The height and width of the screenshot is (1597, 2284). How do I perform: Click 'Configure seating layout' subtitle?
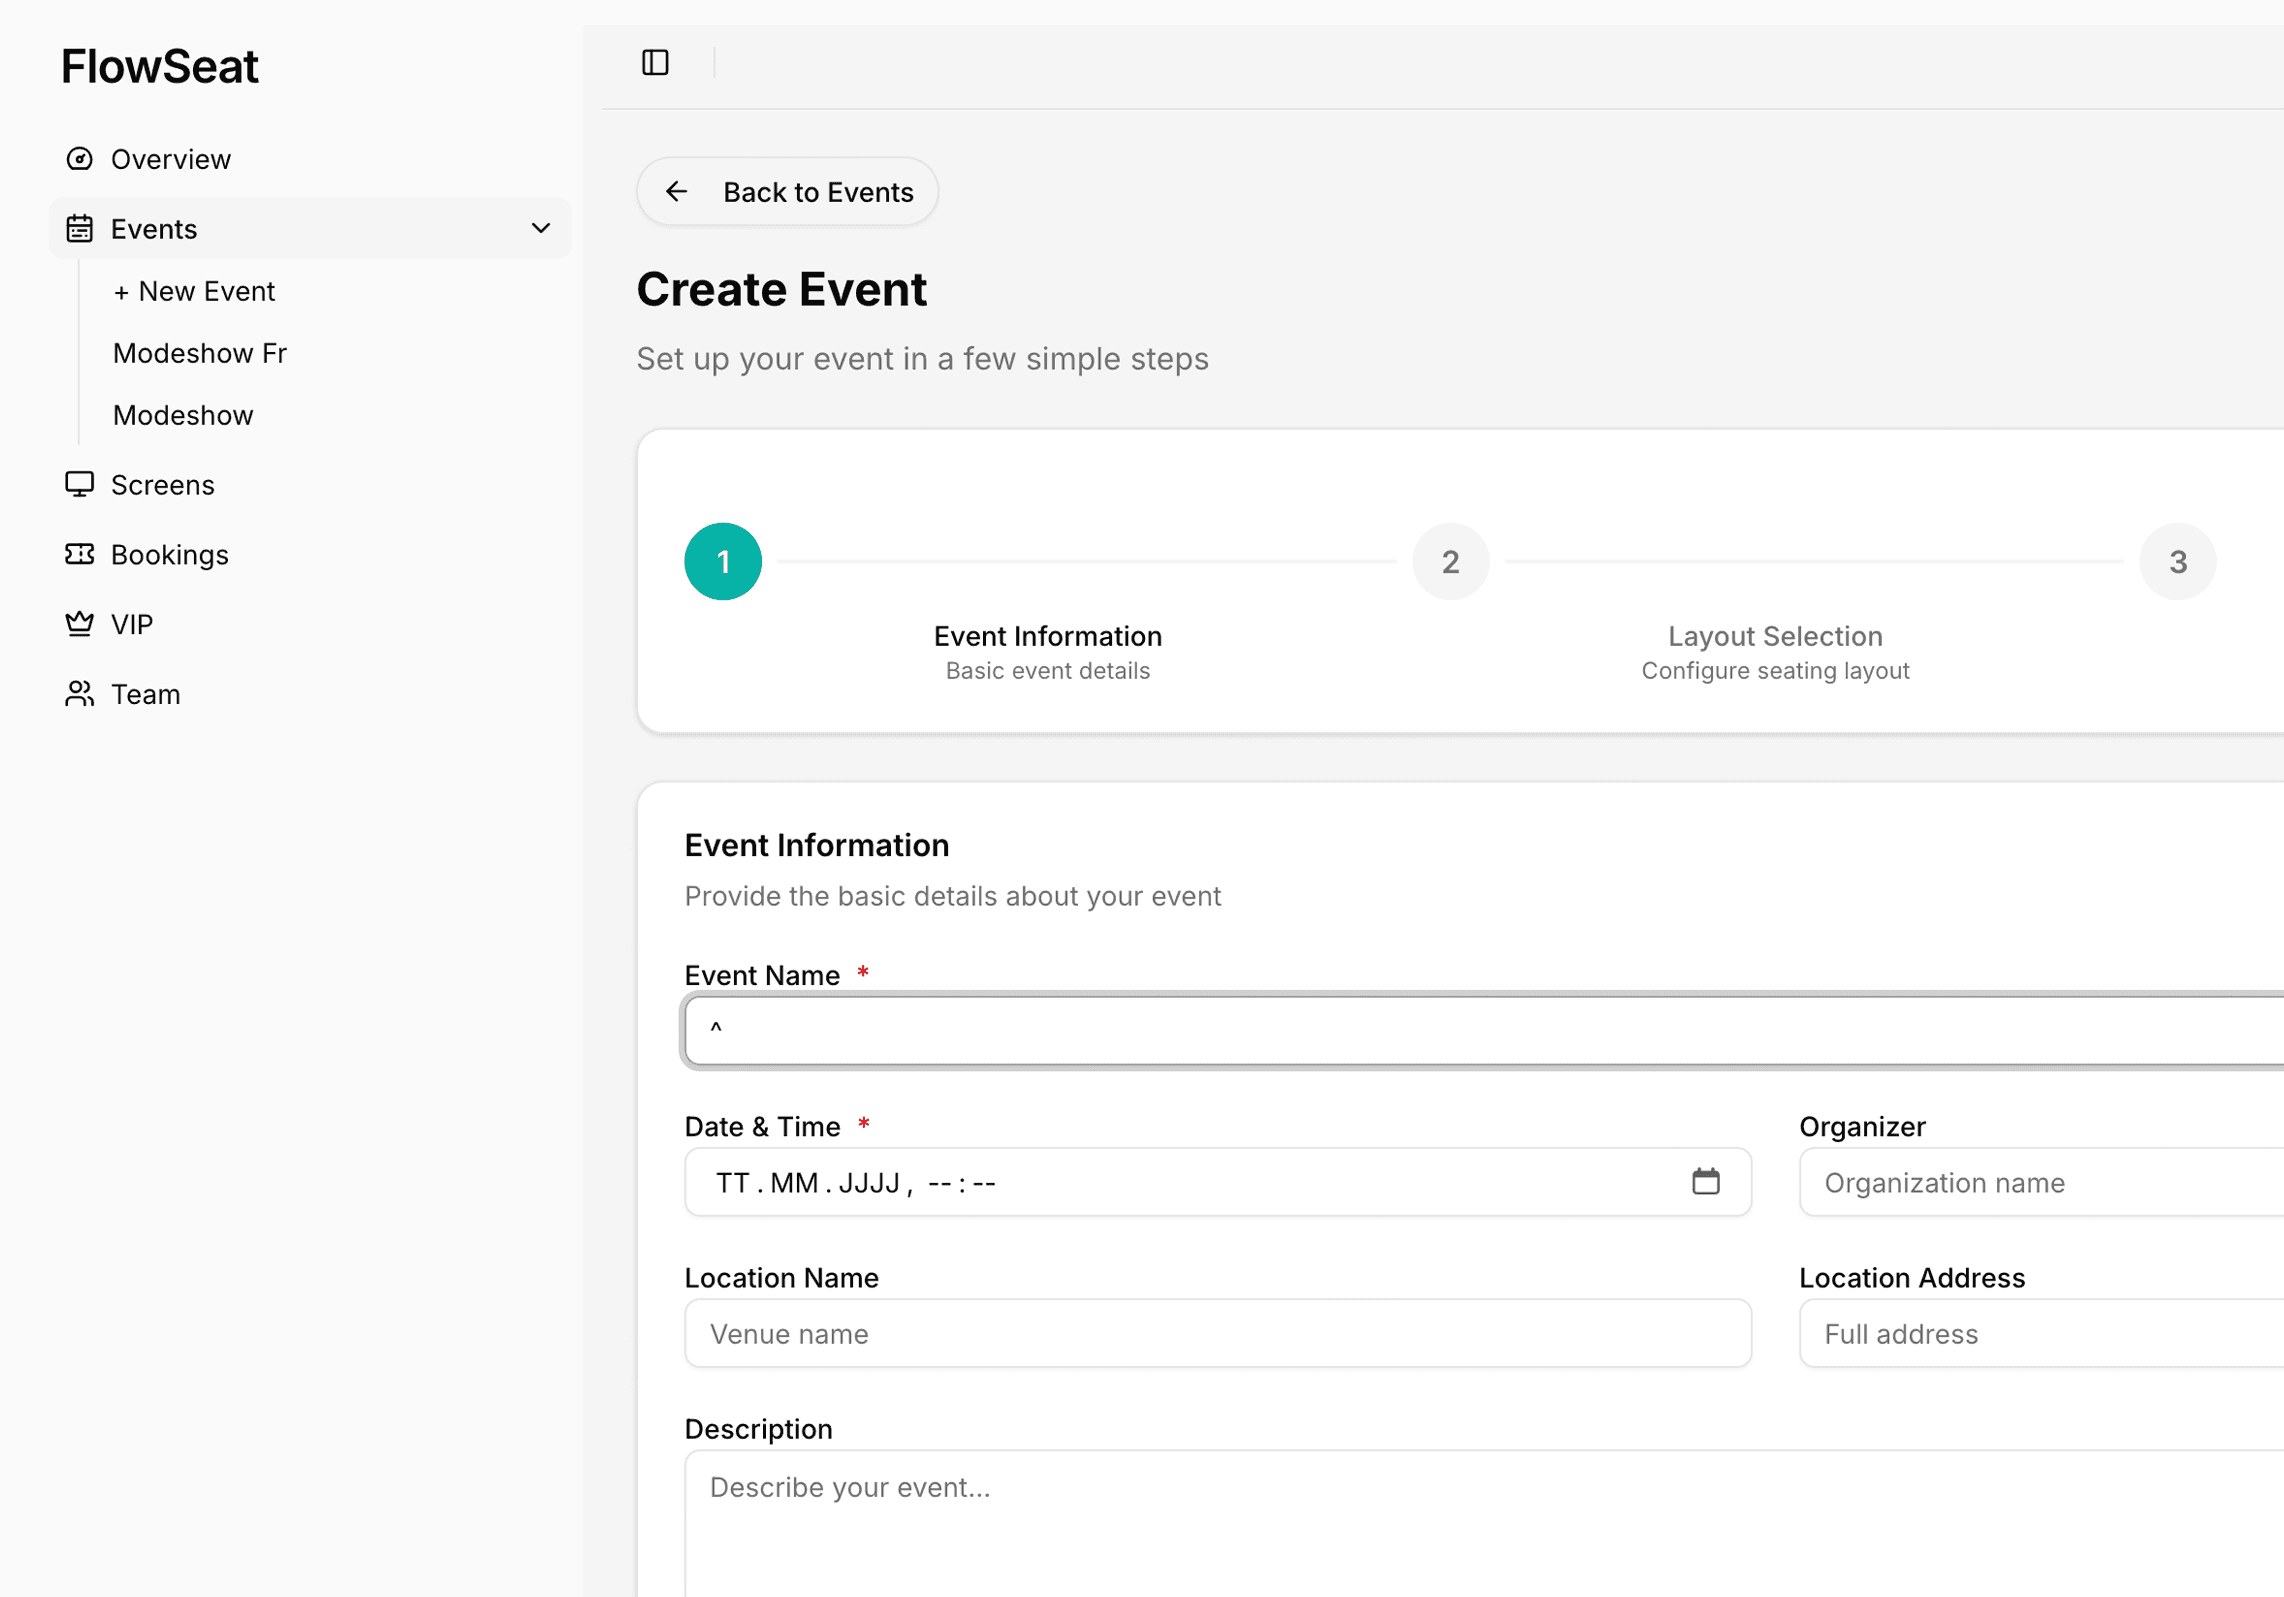1775,670
